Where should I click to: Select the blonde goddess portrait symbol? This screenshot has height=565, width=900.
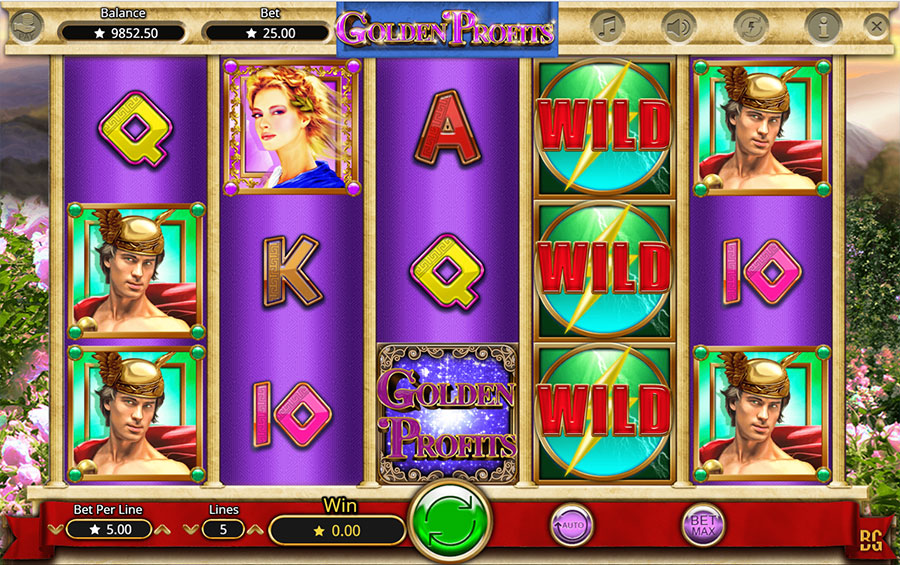[292, 127]
